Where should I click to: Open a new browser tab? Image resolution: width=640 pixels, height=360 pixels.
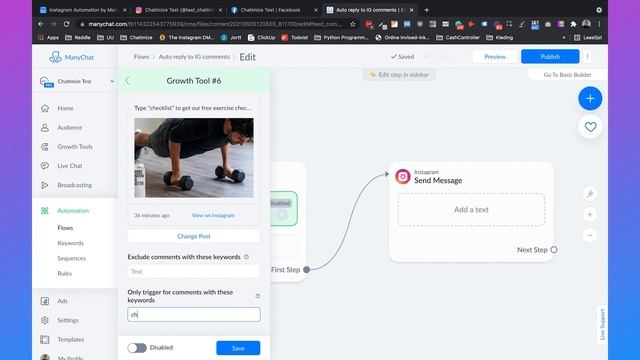pos(427,10)
